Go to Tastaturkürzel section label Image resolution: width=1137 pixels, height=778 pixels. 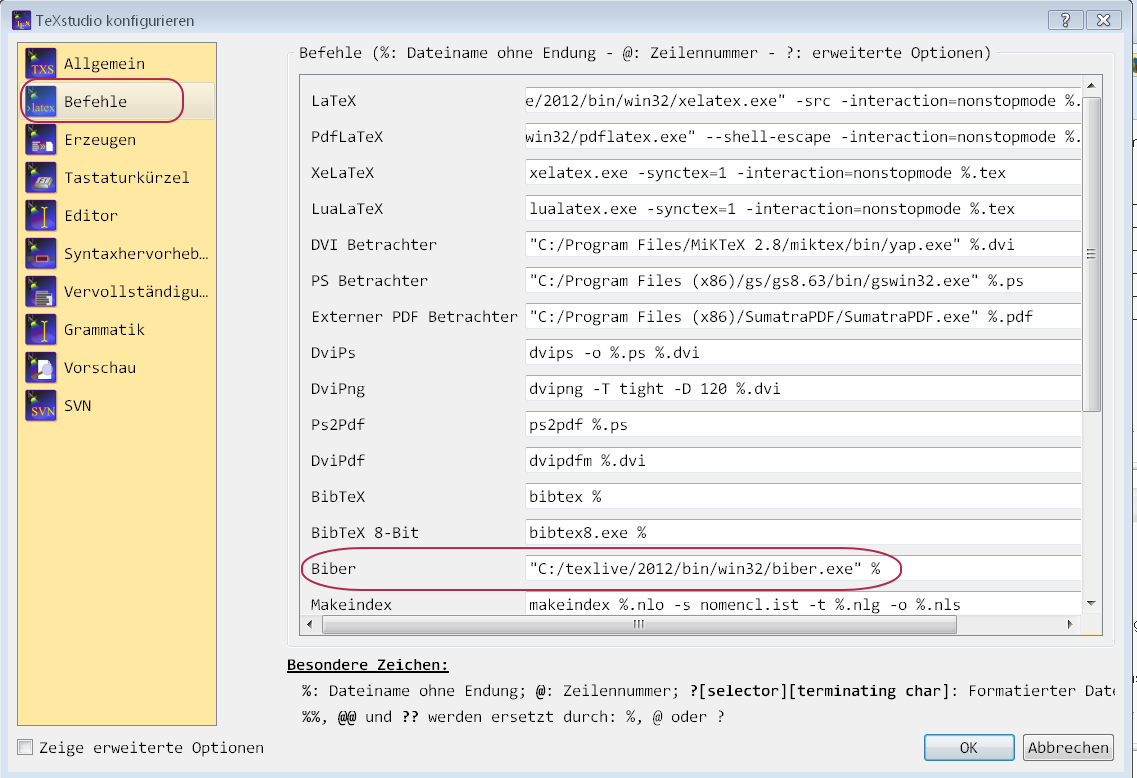click(x=127, y=178)
